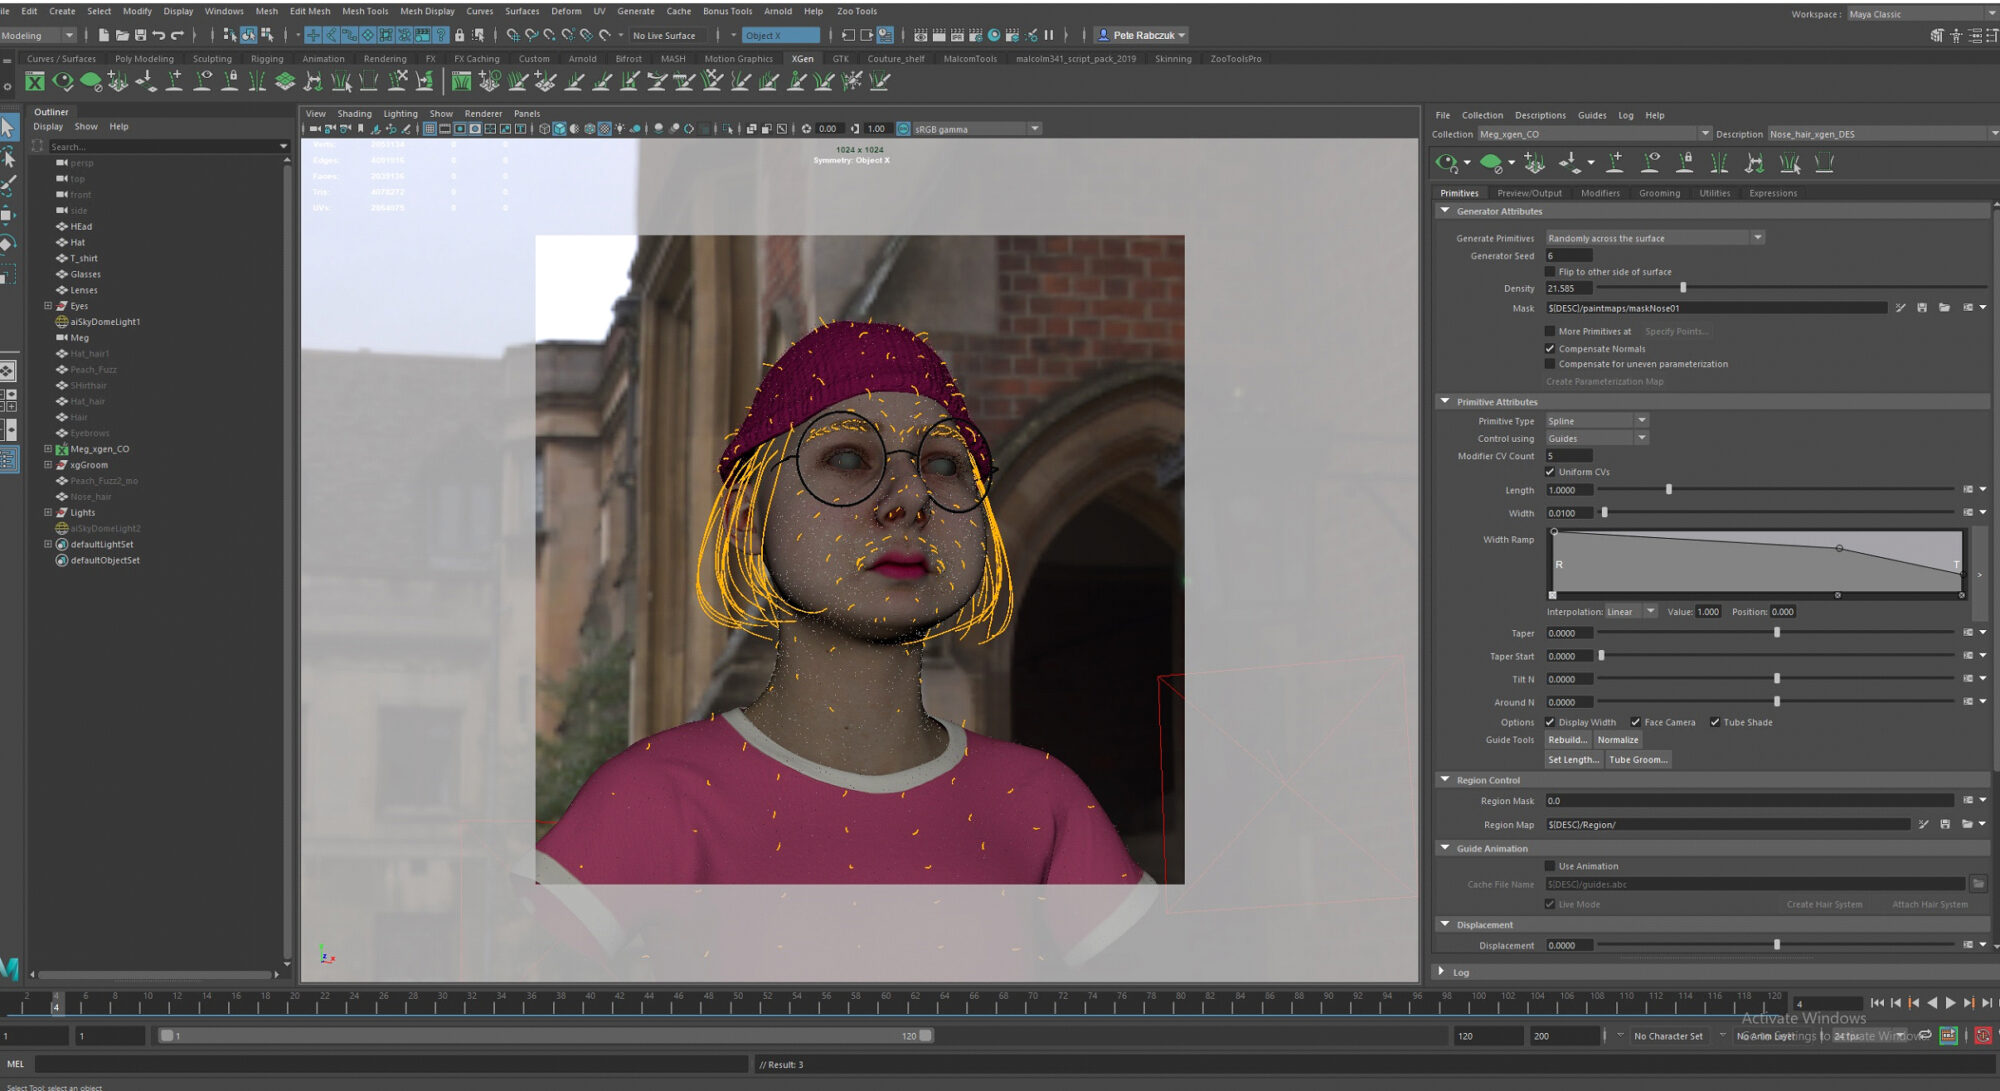2000x1091 pixels.
Task: Click the Density slider handle
Action: [x=1683, y=288]
